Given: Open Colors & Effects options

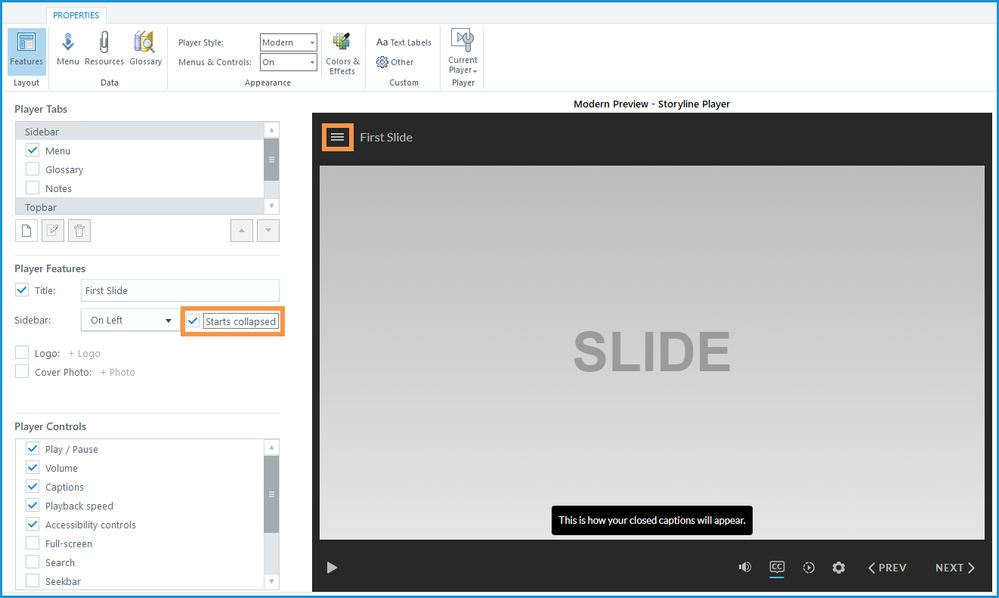Looking at the screenshot, I should coord(342,53).
